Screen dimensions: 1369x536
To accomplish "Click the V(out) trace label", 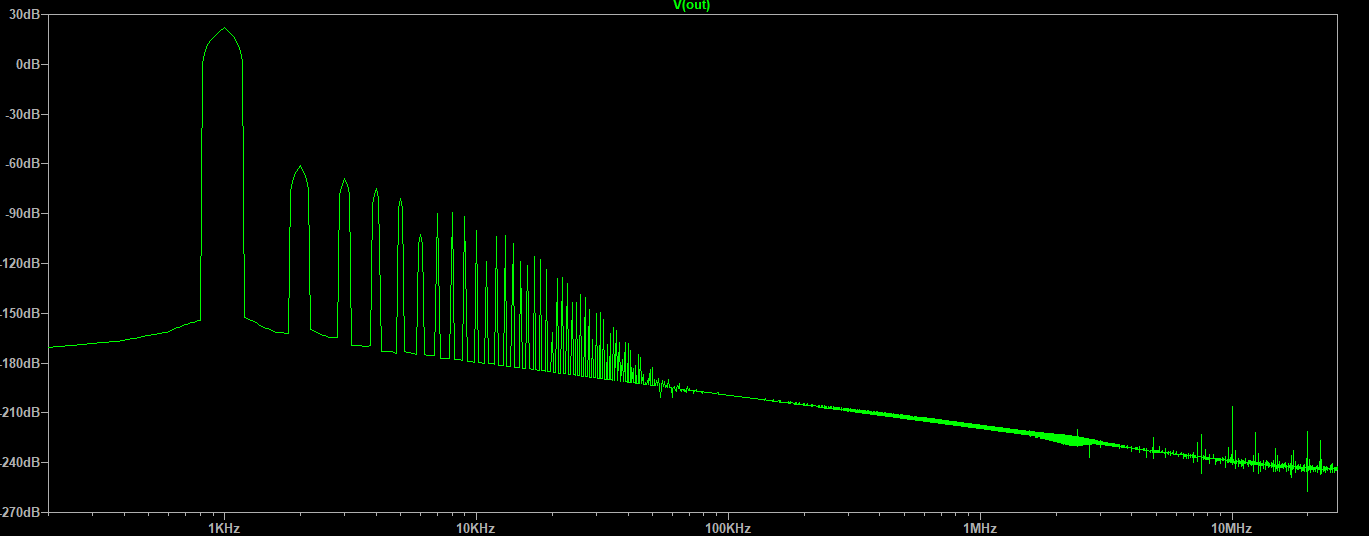I will click(x=691, y=5).
